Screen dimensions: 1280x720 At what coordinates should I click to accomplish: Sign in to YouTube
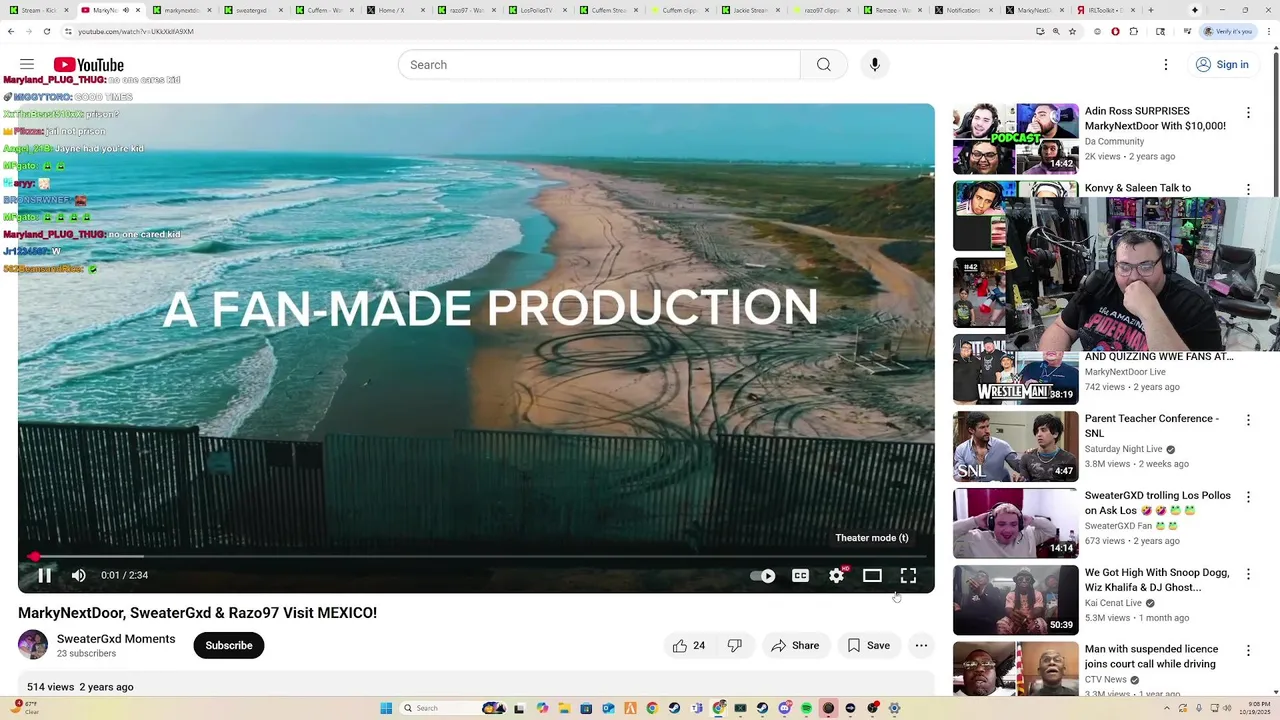tap(1222, 65)
